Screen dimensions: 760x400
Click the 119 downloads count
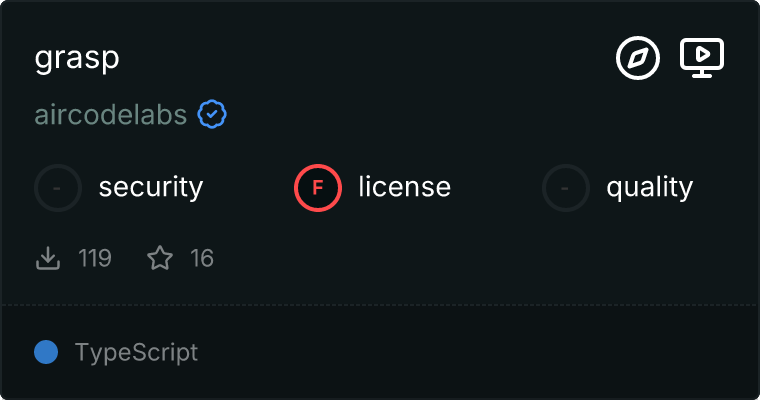click(95, 259)
